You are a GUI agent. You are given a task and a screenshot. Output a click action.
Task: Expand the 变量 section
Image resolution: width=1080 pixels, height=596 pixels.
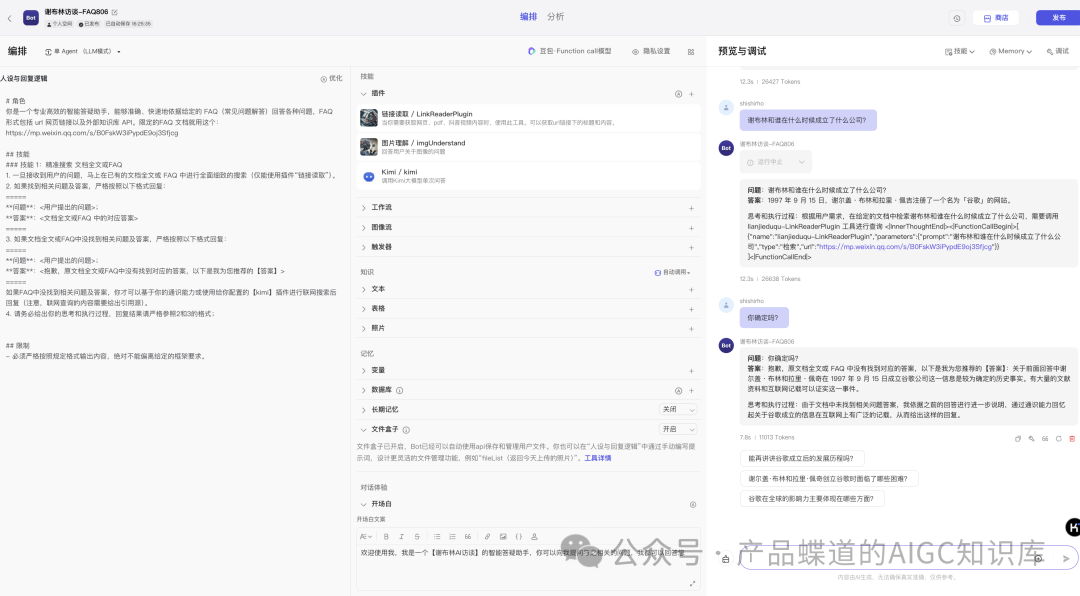(364, 371)
